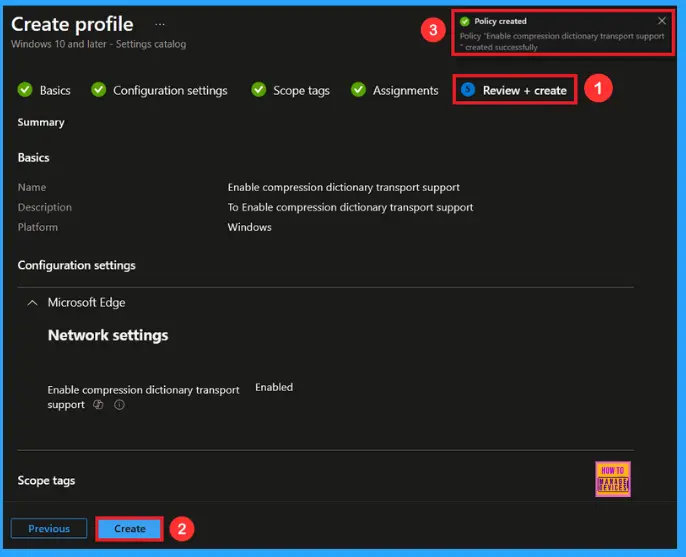
Task: Collapse the Microsoft Edge section
Action: pos(32,303)
